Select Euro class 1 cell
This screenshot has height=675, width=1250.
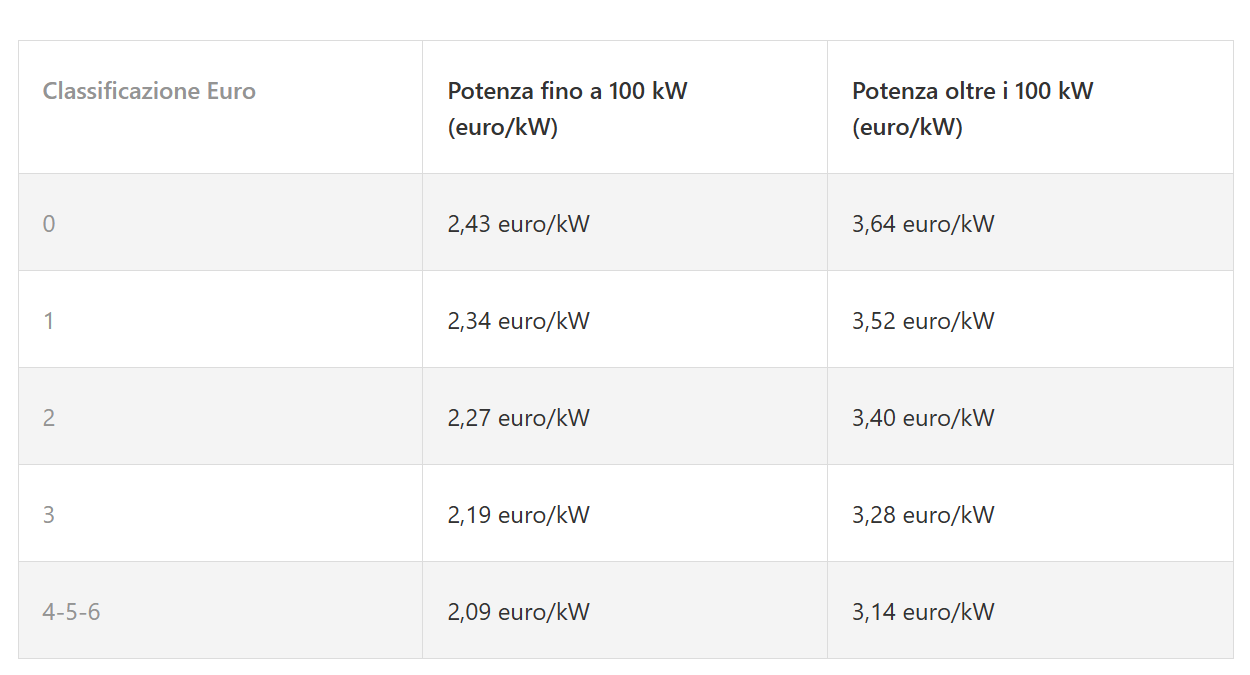(x=49, y=321)
